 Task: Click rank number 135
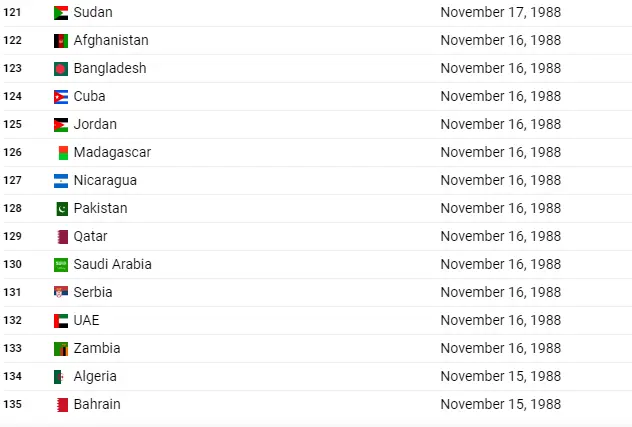12,404
